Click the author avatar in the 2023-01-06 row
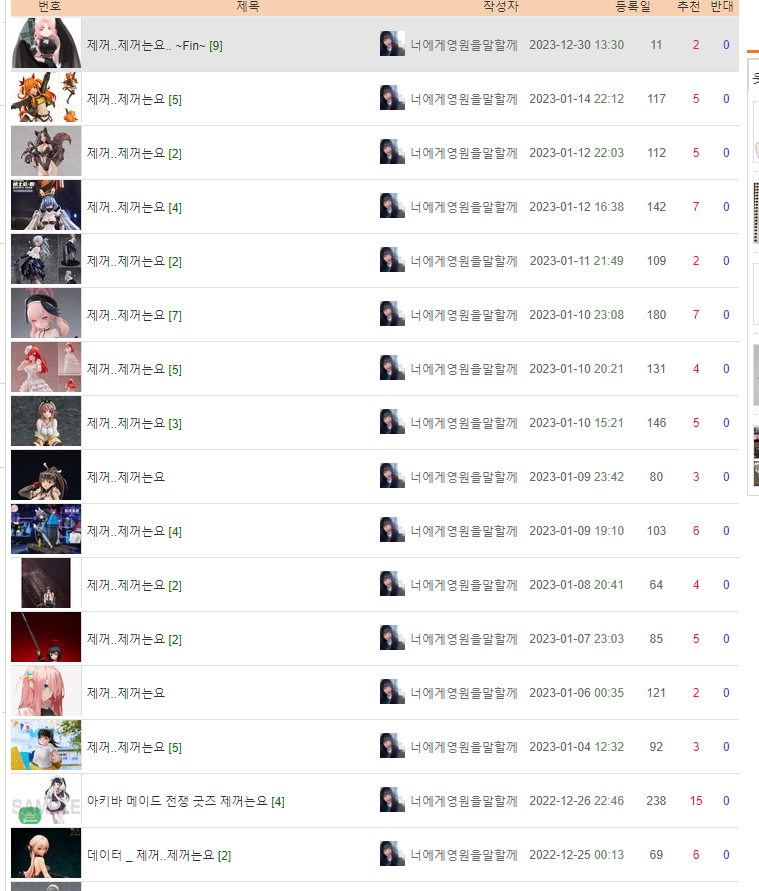The height and width of the screenshot is (891, 759). pos(392,692)
